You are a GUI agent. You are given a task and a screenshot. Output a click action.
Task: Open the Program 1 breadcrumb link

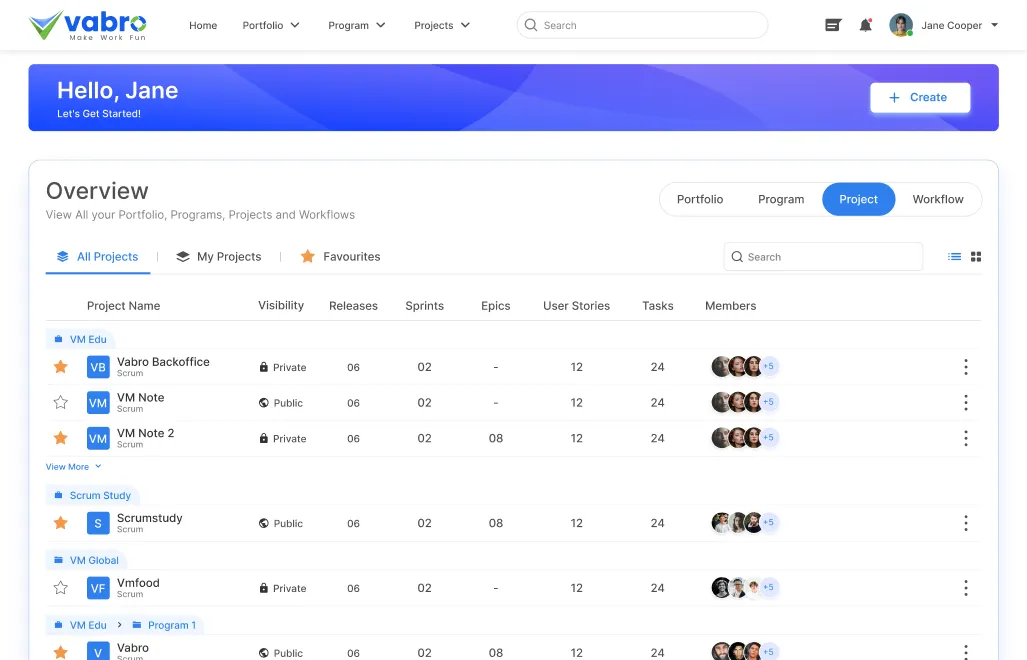pyautogui.click(x=170, y=625)
